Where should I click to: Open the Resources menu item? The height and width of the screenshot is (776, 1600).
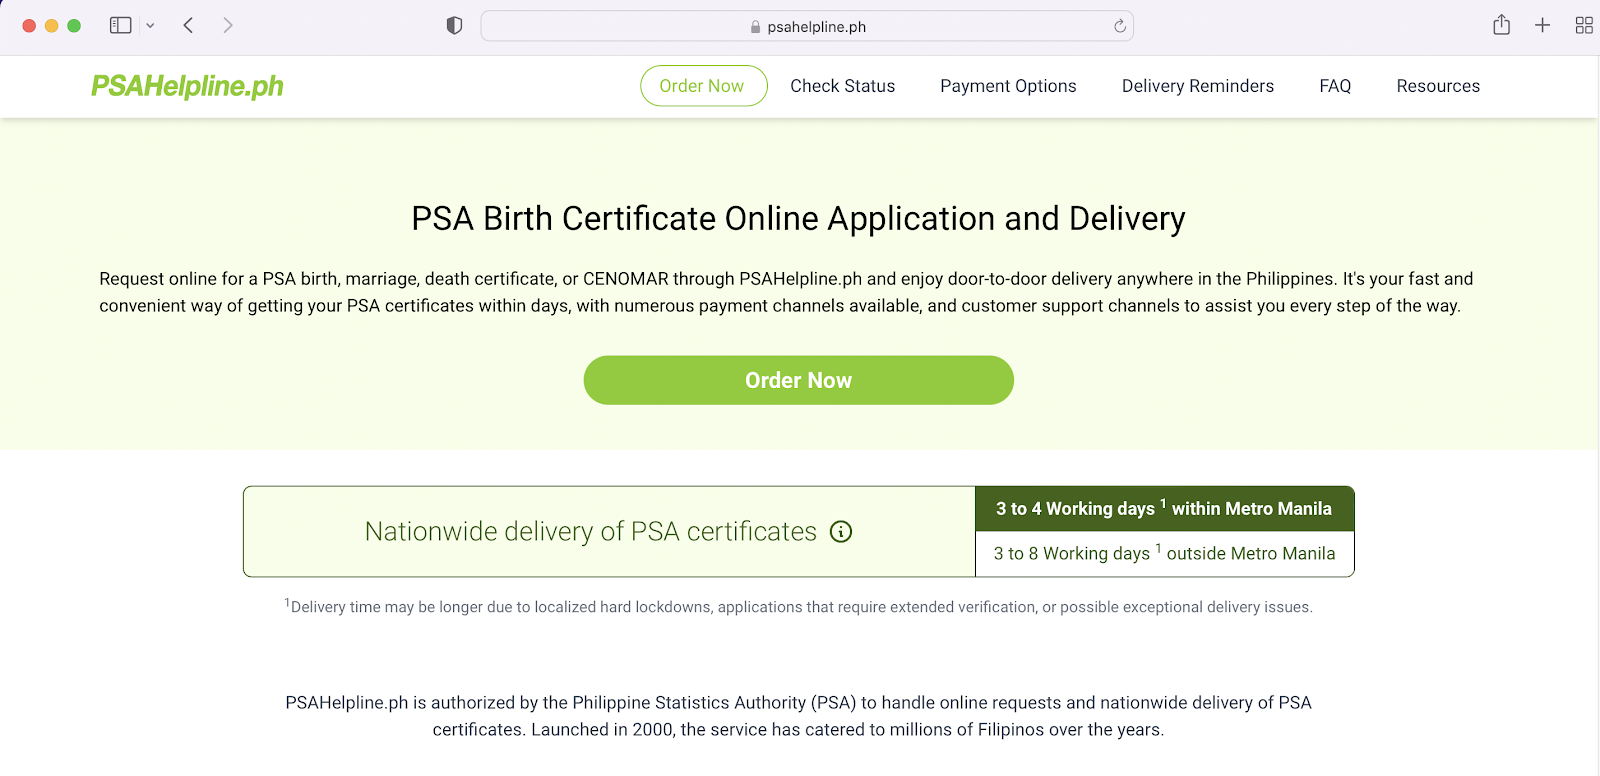pyautogui.click(x=1438, y=86)
